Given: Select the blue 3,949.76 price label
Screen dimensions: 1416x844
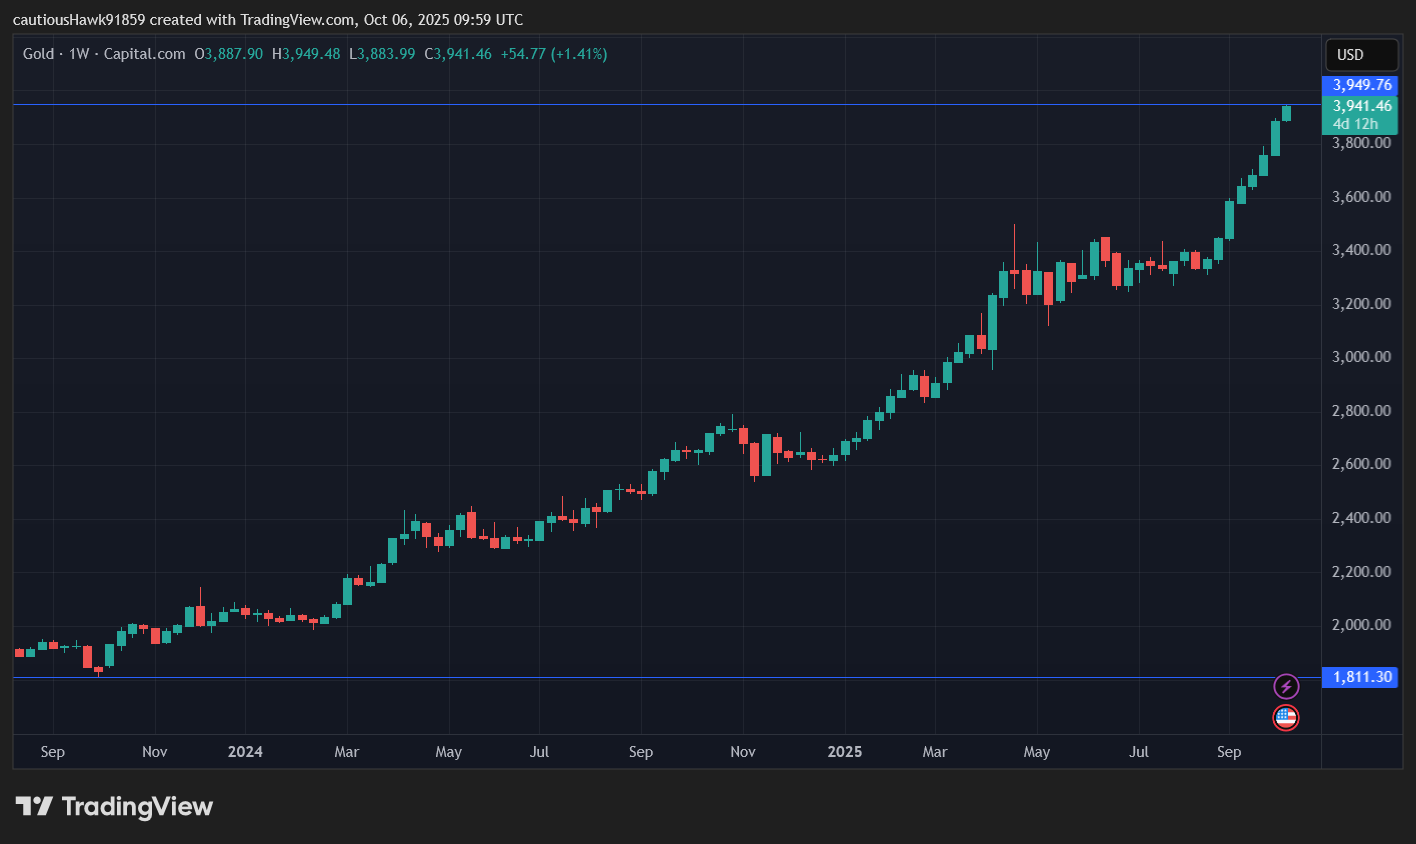Looking at the screenshot, I should coord(1361,85).
